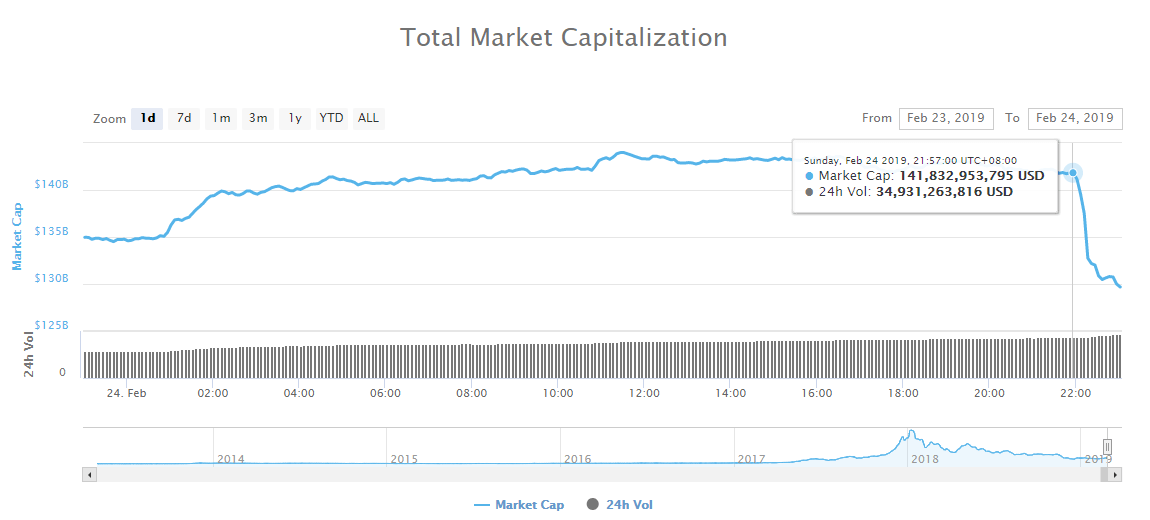
Task: Click the 2018 peak in the navigator
Action: (911, 434)
